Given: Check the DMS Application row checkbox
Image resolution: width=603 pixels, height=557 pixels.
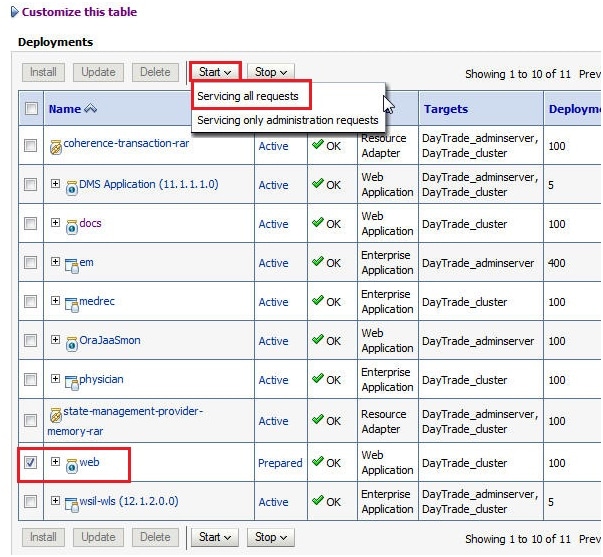Looking at the screenshot, I should (30, 185).
